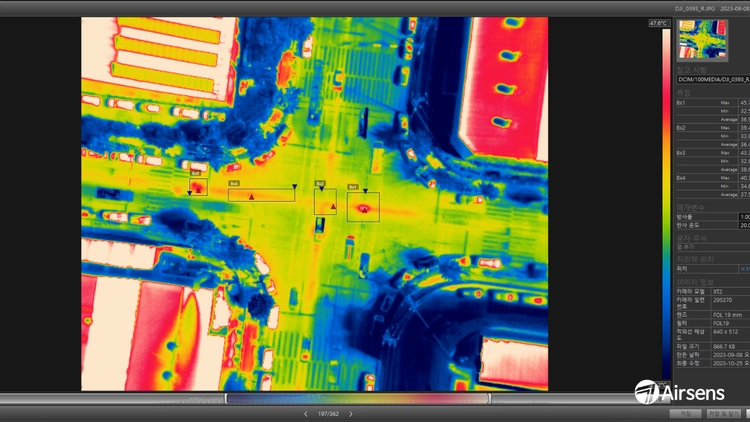Viewport: 750px width, 422px height.
Task: Go to the previous thermal image
Action: [x=306, y=414]
